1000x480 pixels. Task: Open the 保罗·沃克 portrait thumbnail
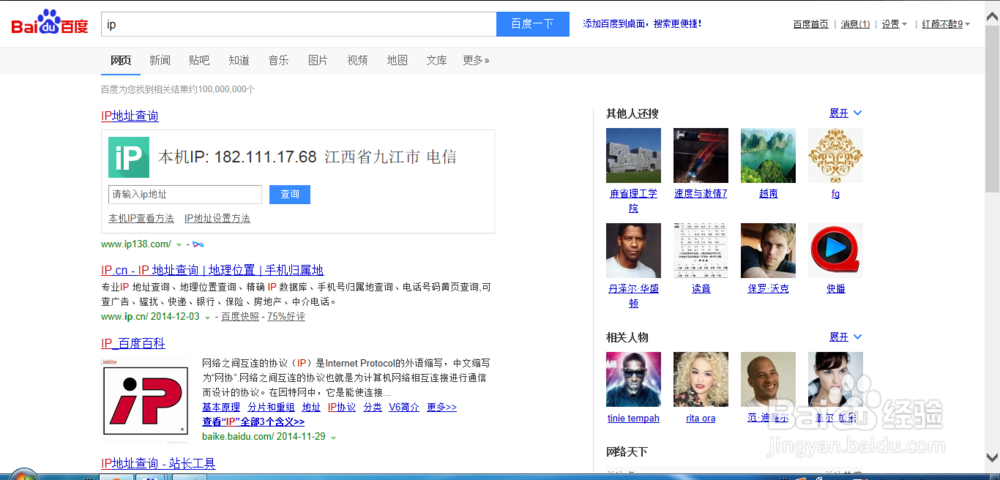pos(768,251)
